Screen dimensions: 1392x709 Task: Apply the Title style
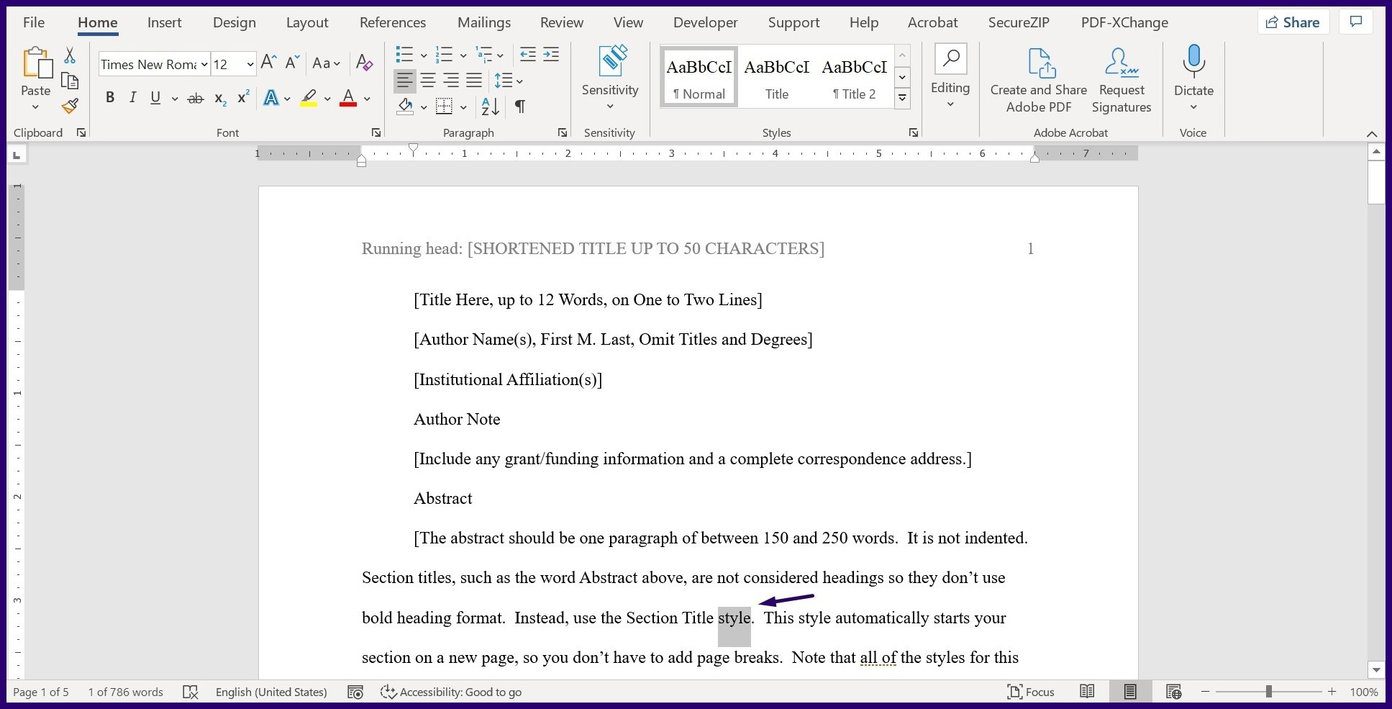pyautogui.click(x=777, y=76)
